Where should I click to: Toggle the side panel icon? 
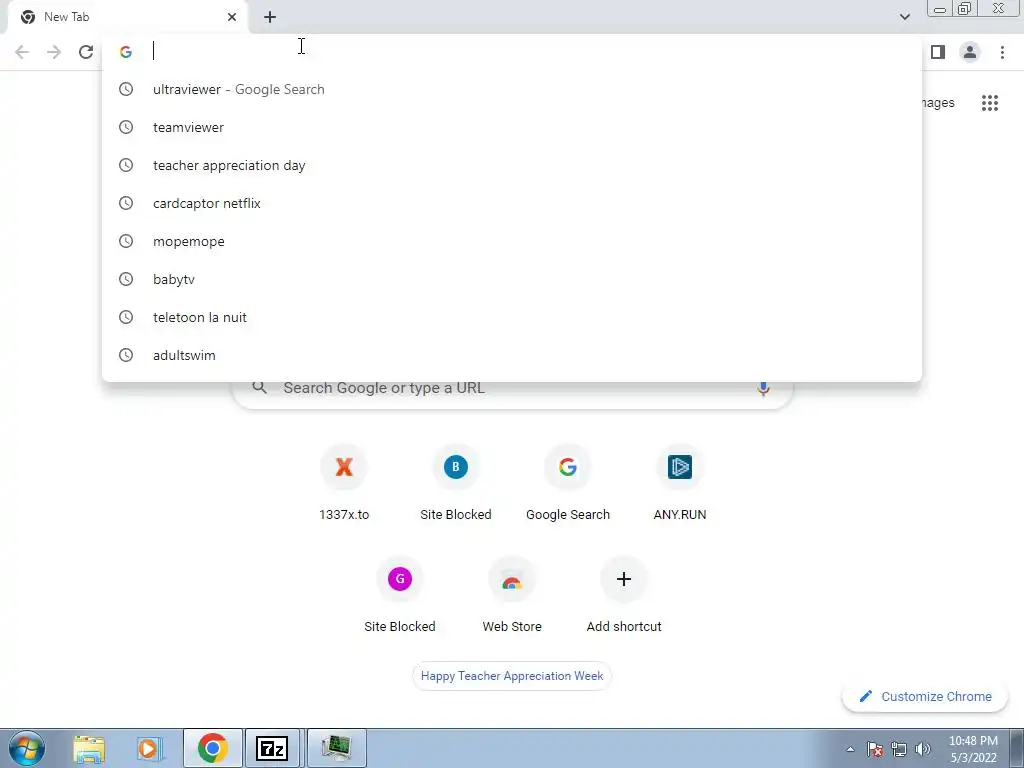coord(938,52)
